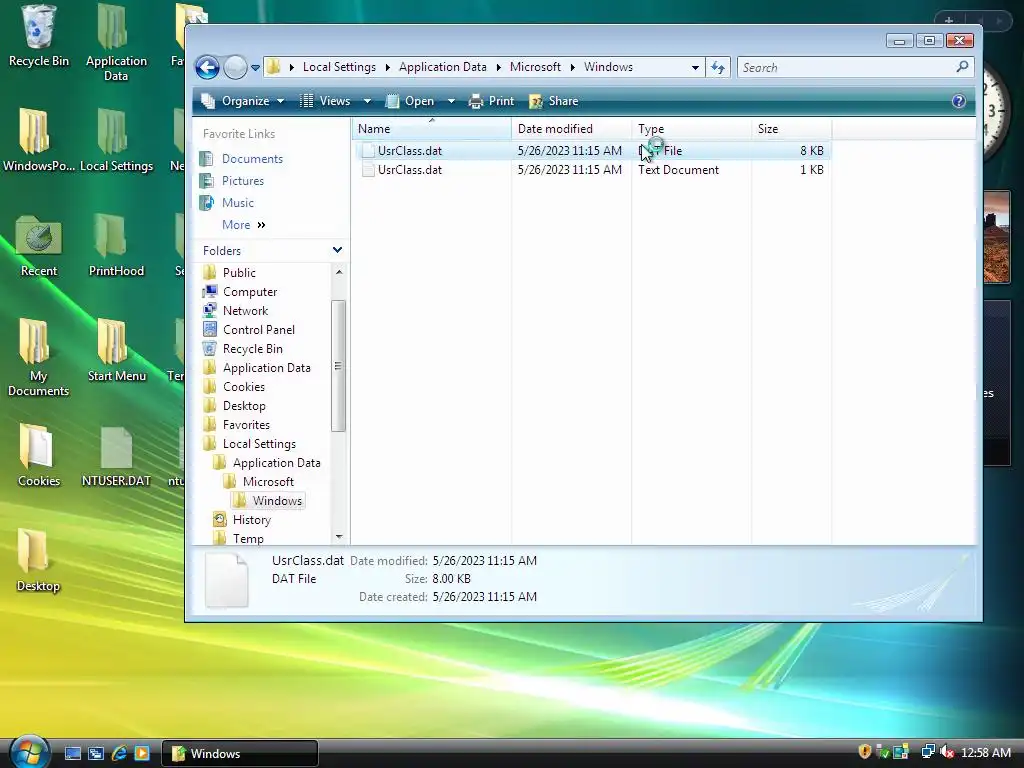Click folder tree scroll down arrow
The height and width of the screenshot is (768, 1024).
pos(338,537)
